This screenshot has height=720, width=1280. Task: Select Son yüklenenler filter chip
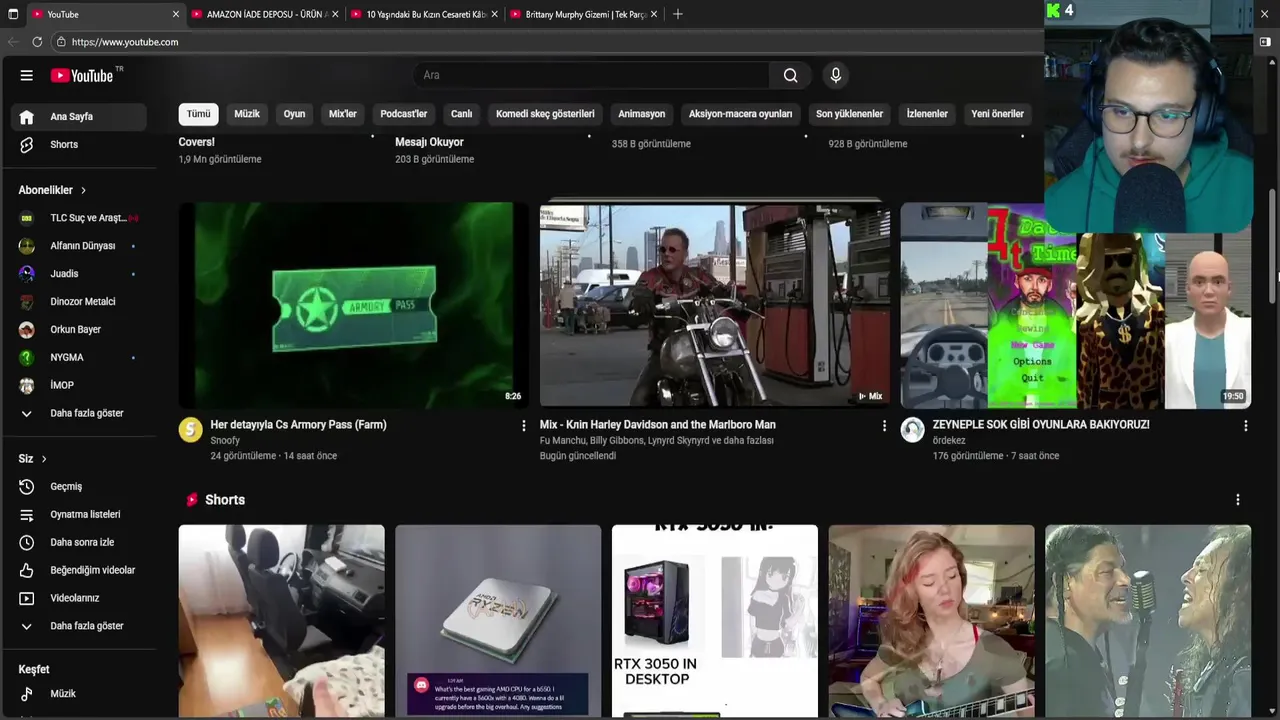pyautogui.click(x=849, y=114)
